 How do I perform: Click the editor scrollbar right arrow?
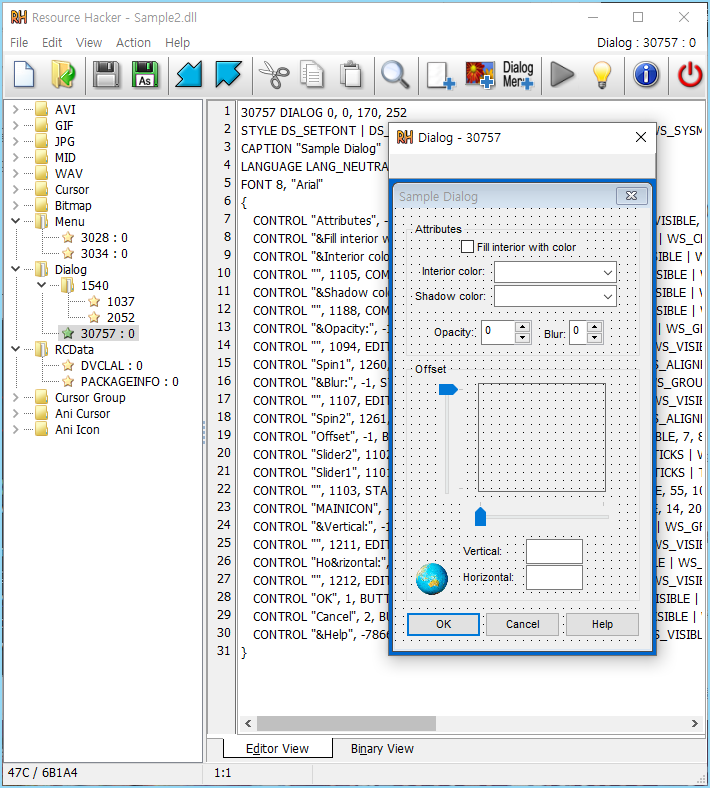point(694,724)
